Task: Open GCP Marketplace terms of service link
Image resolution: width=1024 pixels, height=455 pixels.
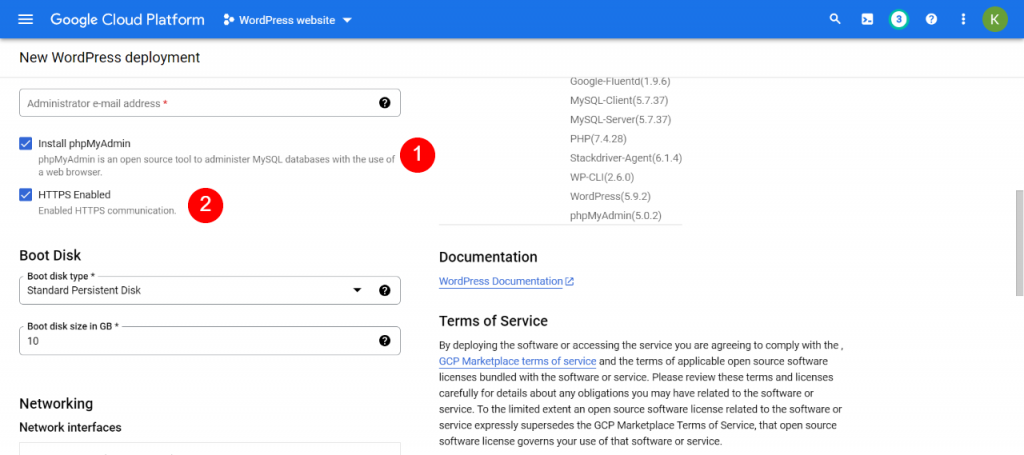Action: 517,361
